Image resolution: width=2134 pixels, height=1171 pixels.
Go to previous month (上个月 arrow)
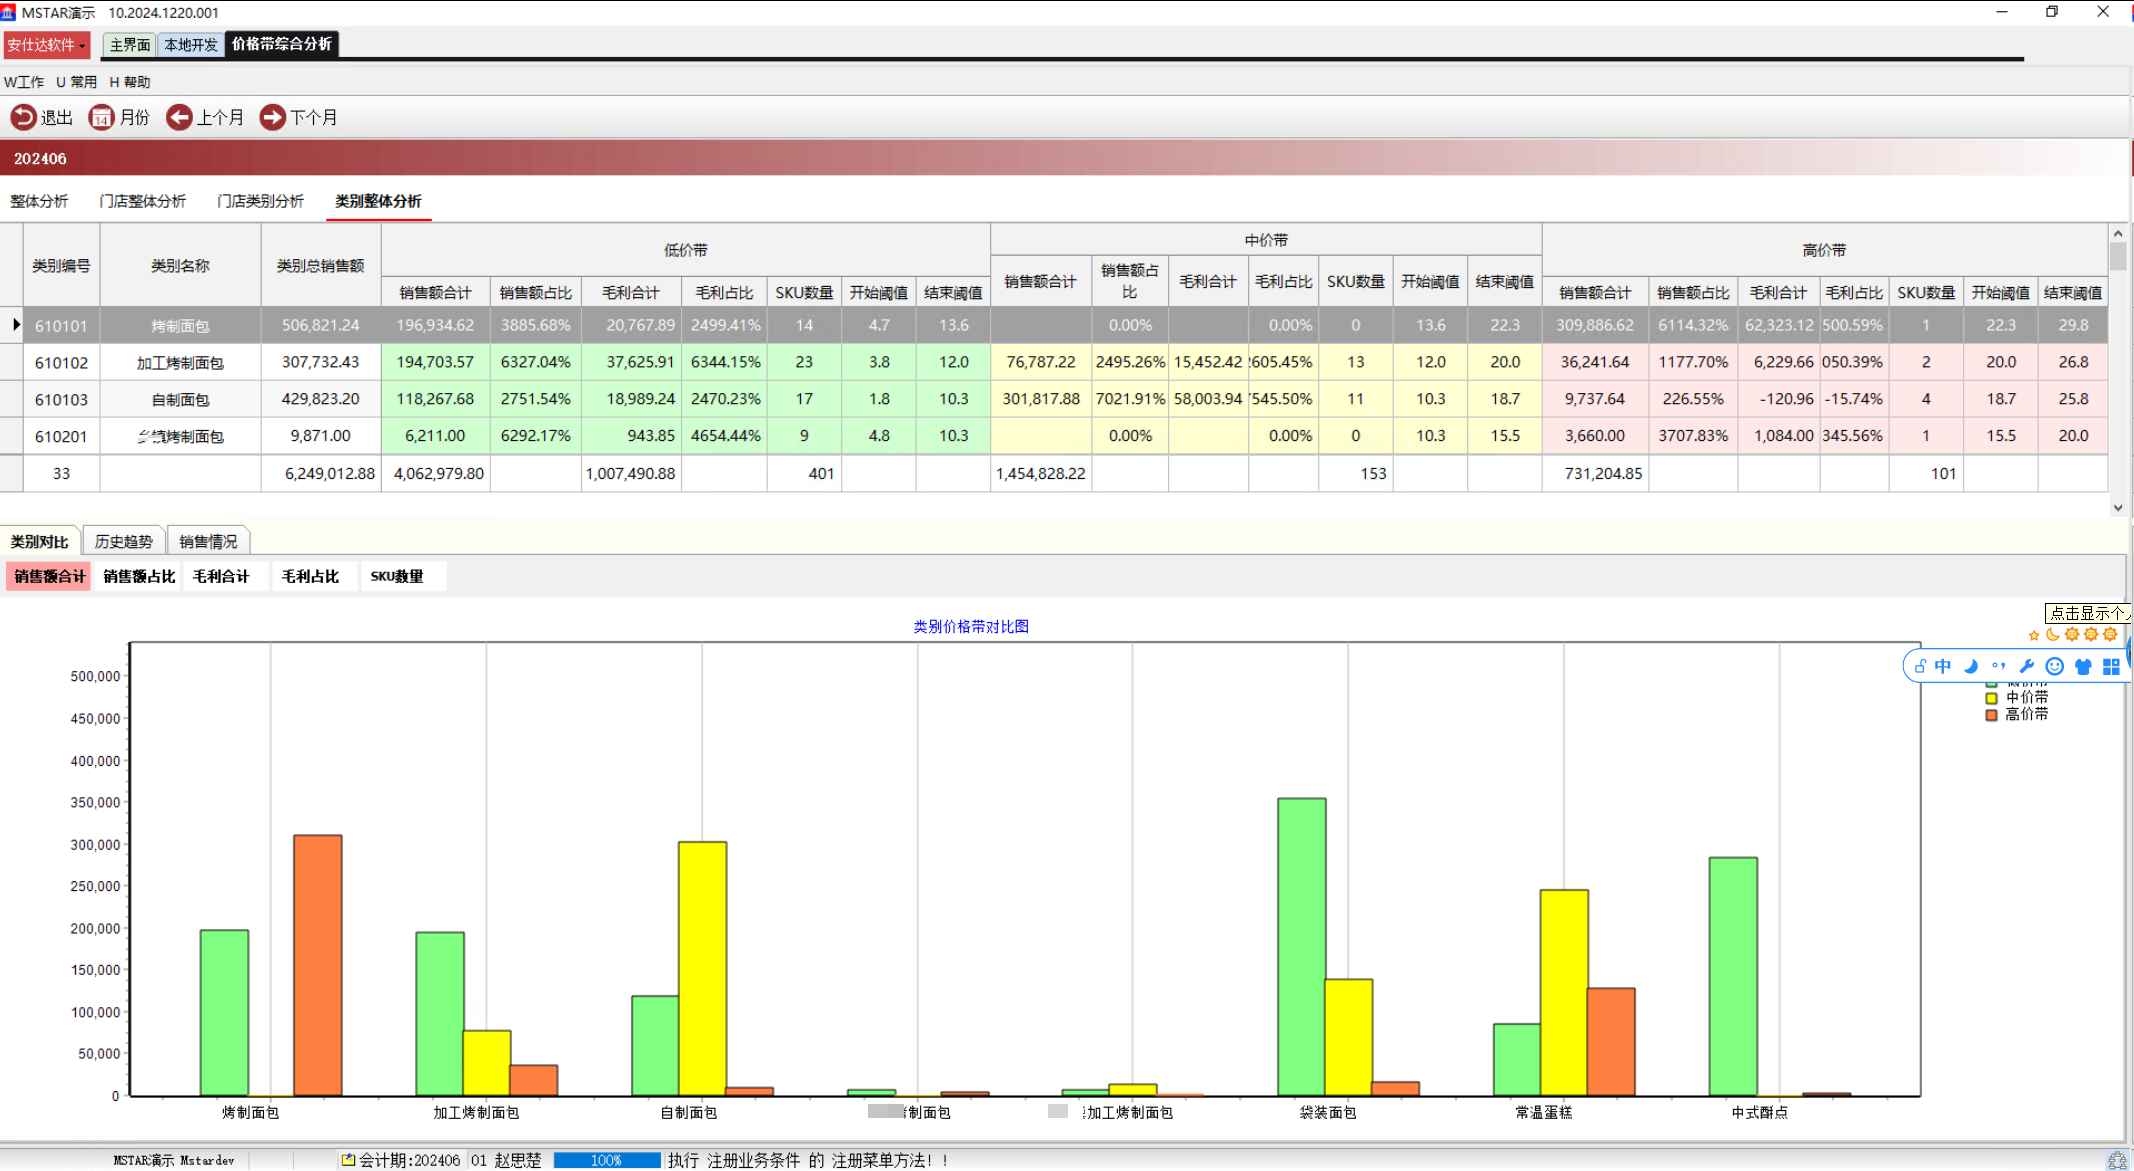click(x=179, y=118)
